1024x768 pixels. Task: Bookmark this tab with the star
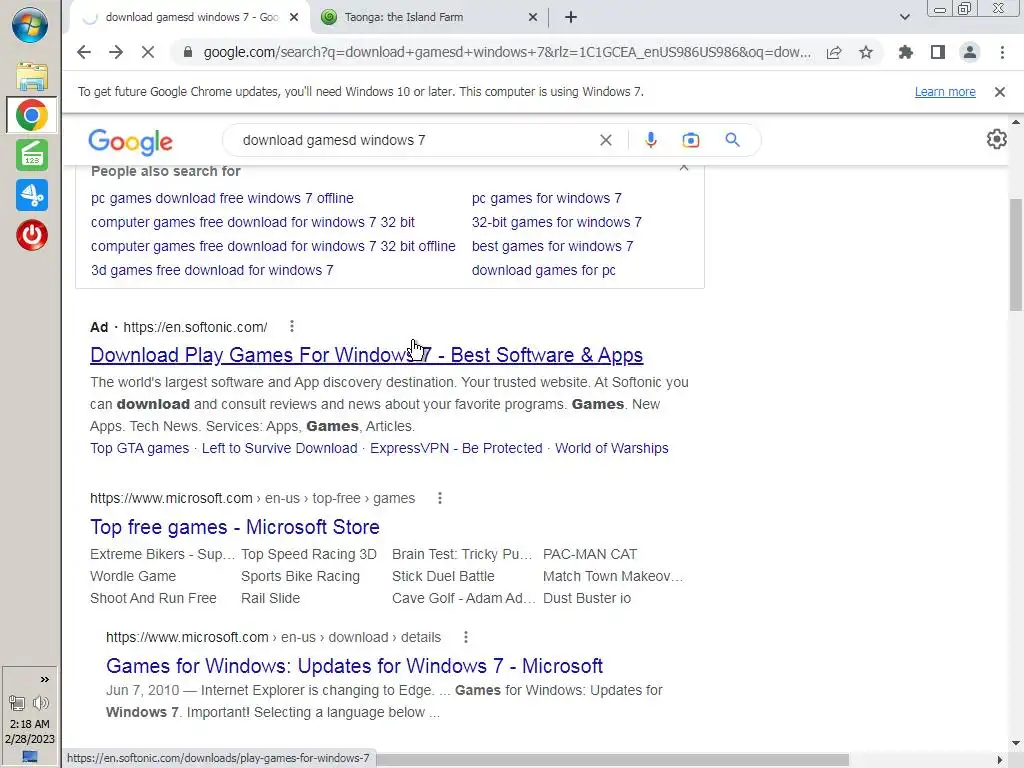[866, 52]
